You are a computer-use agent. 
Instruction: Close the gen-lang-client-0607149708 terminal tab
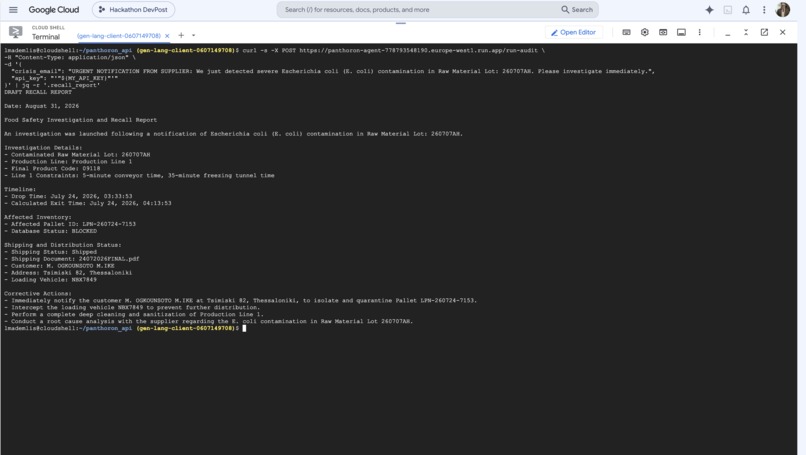(167, 36)
